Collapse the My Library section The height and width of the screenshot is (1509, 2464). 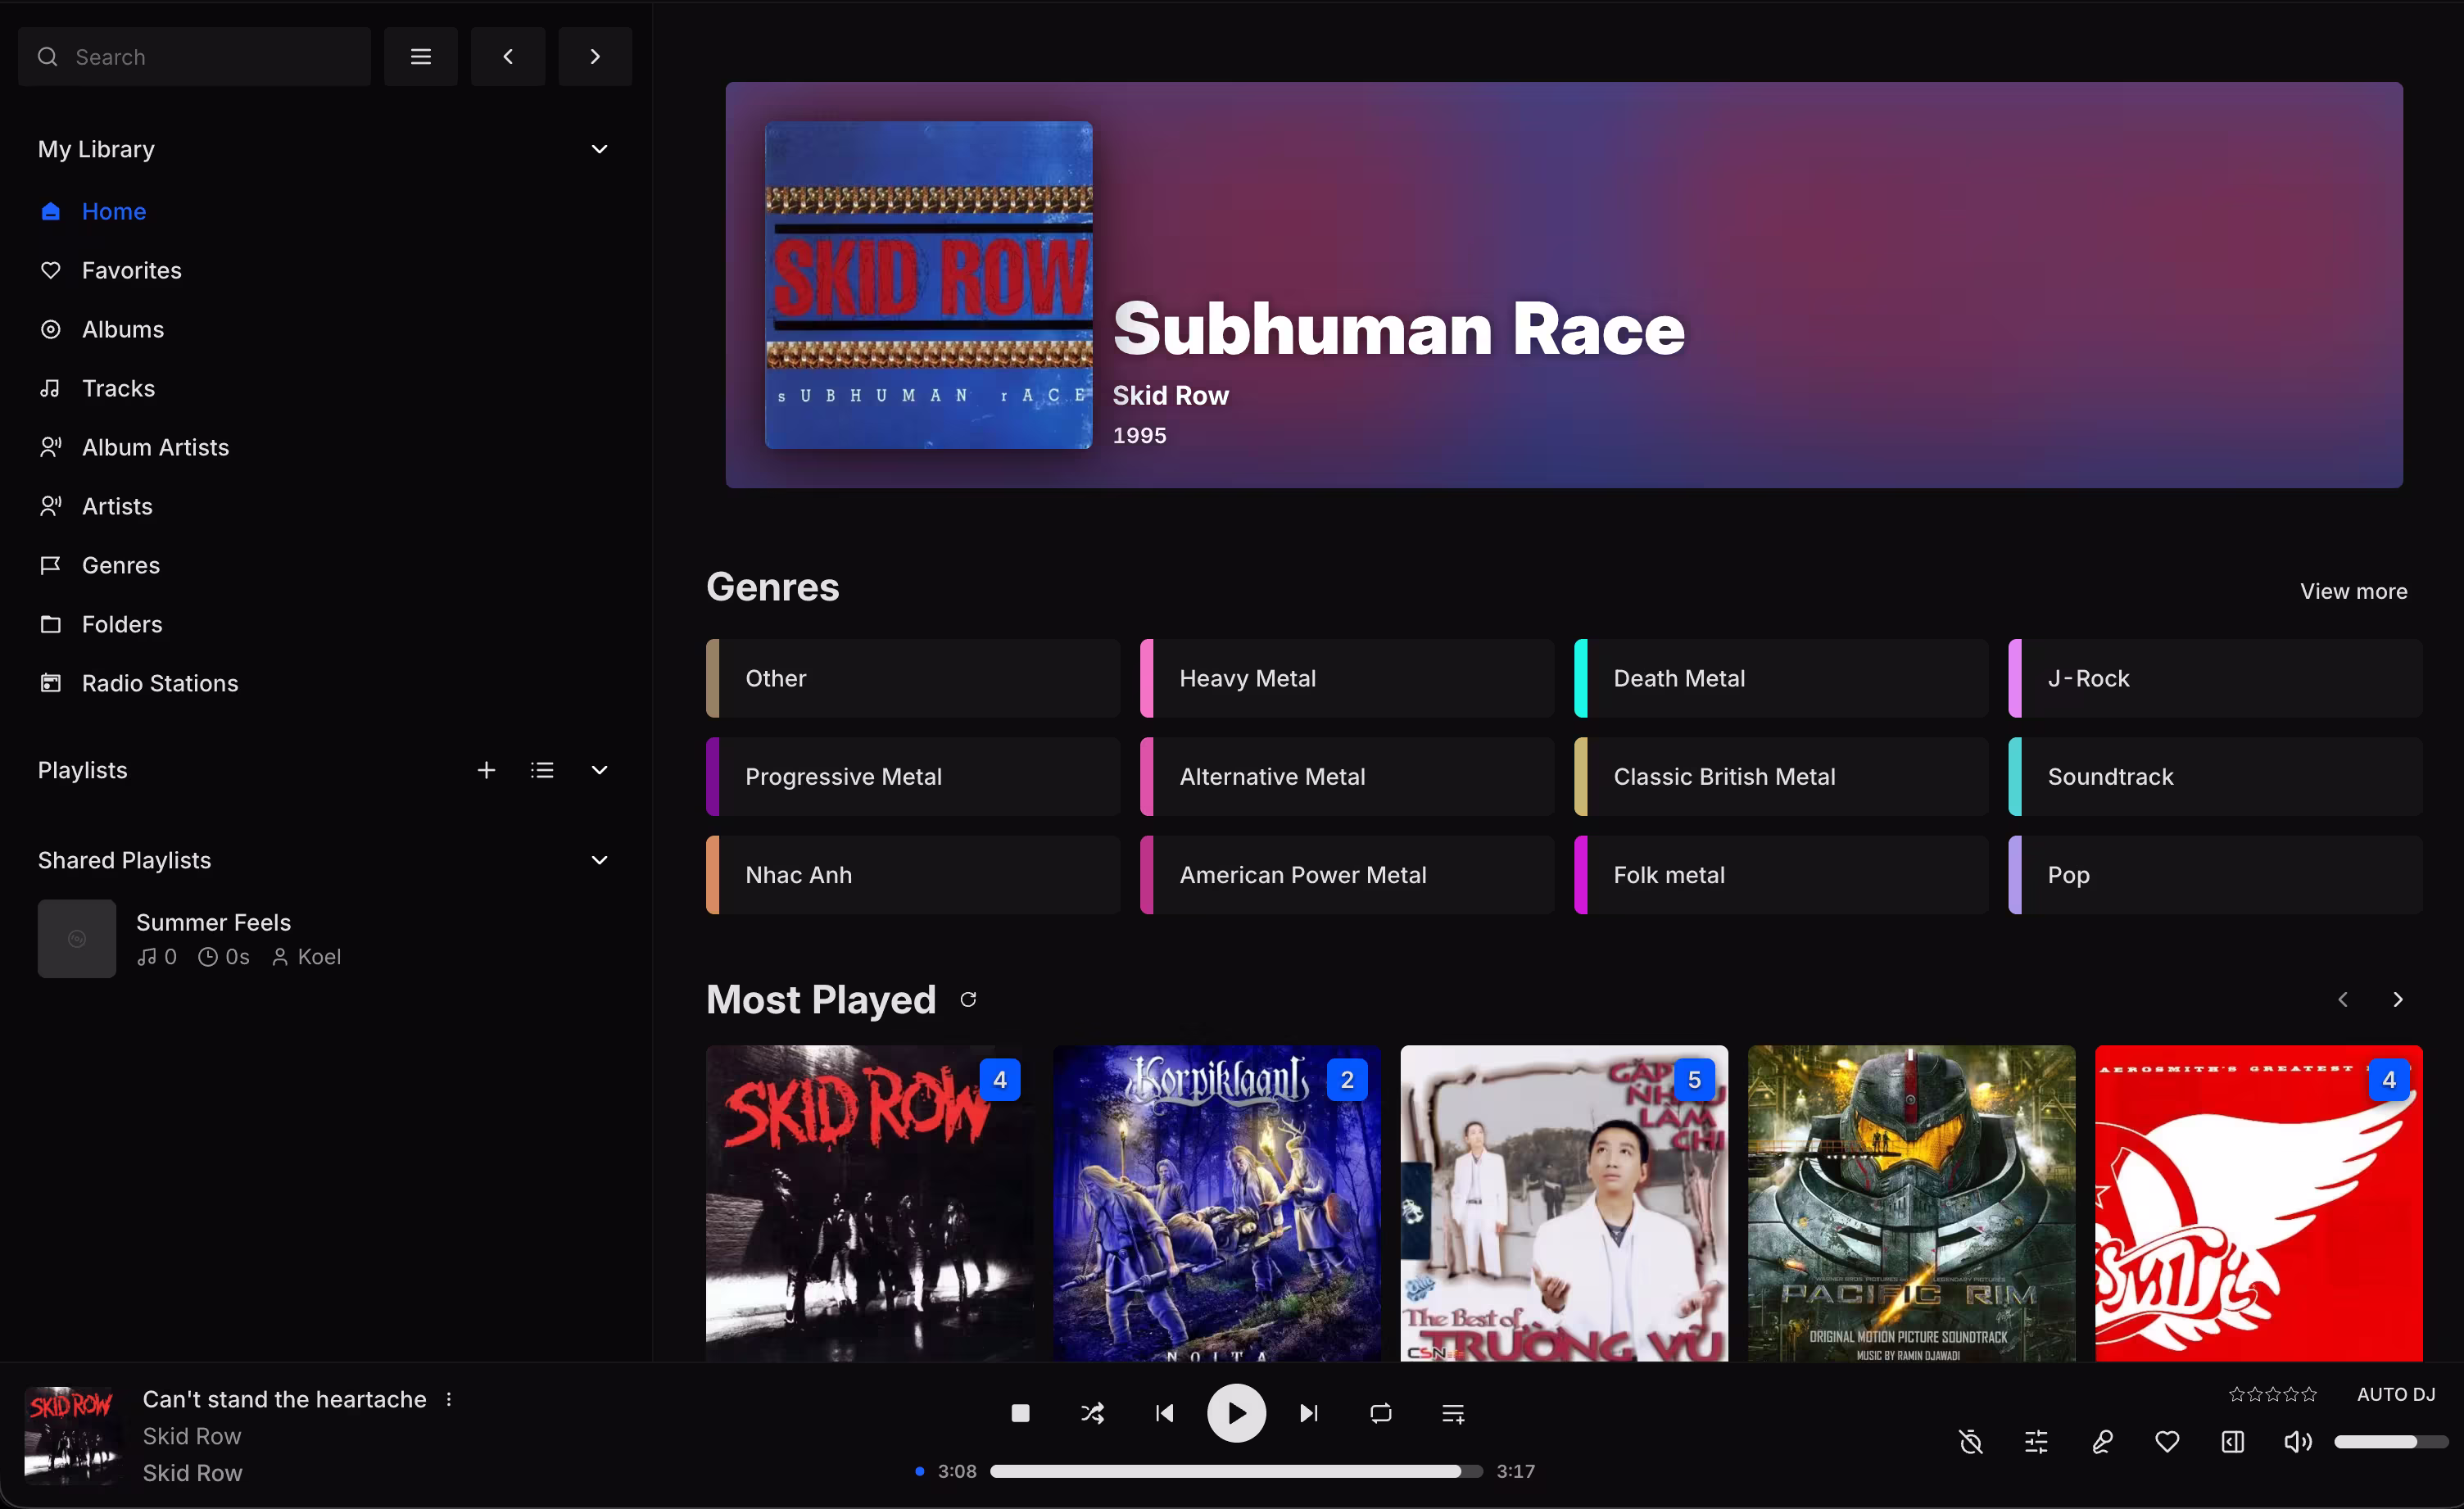[x=599, y=149]
